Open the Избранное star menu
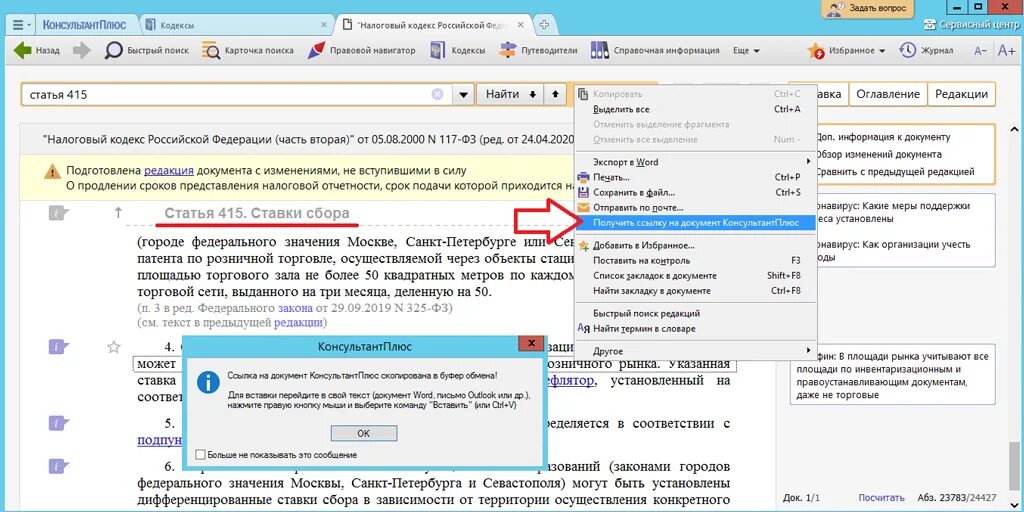Image resolution: width=1024 pixels, height=512 pixels. [x=846, y=50]
